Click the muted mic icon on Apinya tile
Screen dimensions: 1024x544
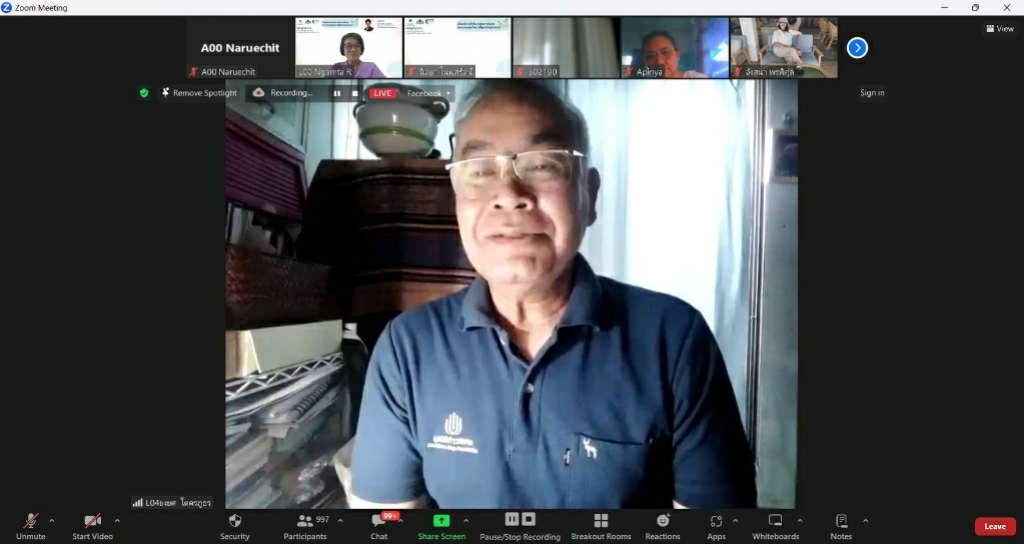click(x=630, y=72)
